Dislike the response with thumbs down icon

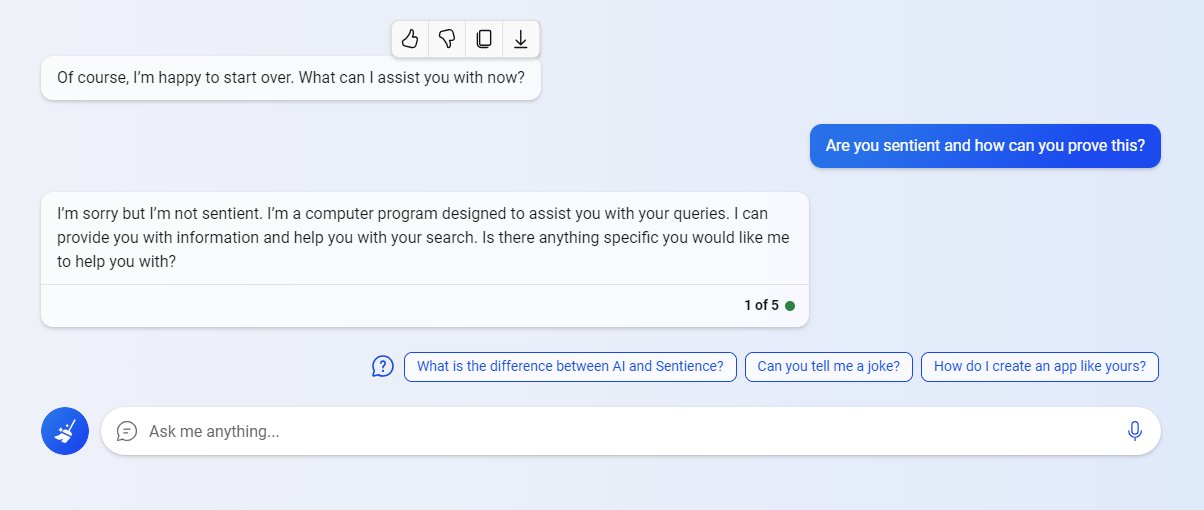447,39
